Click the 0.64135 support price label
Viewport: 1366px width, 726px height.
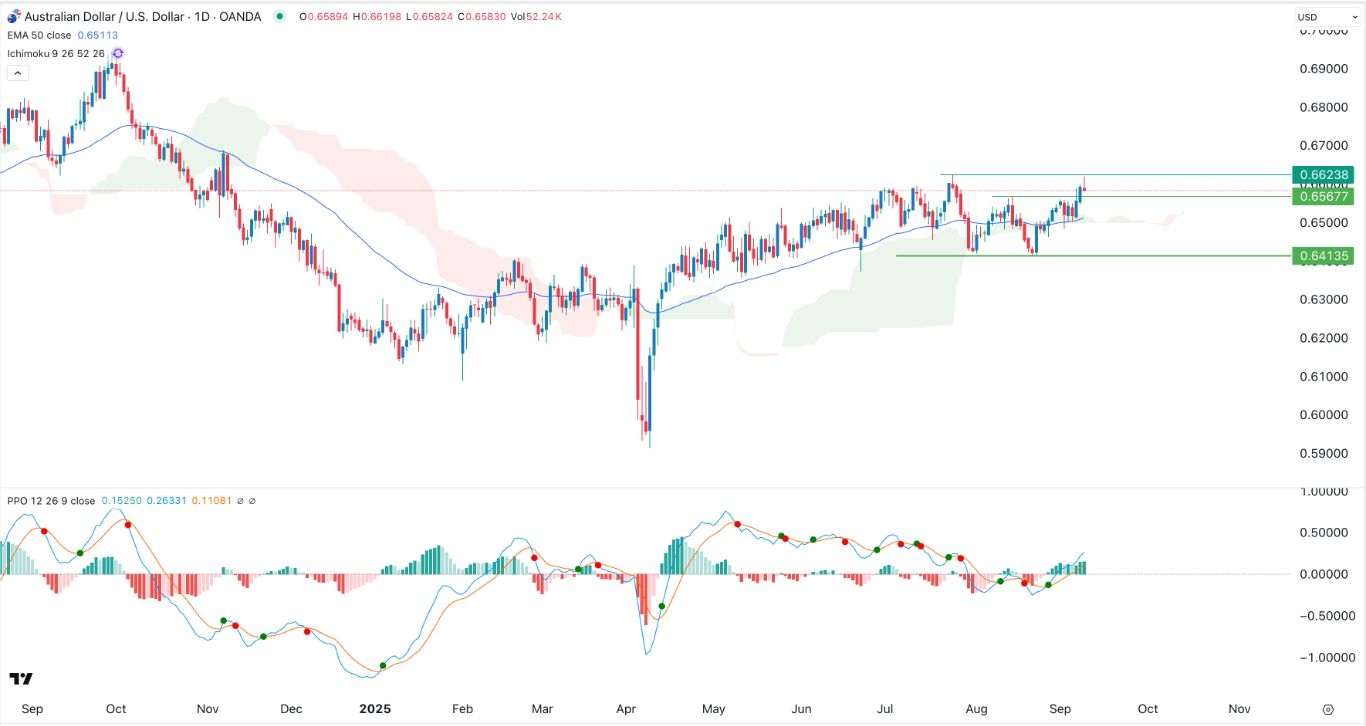pos(1325,256)
